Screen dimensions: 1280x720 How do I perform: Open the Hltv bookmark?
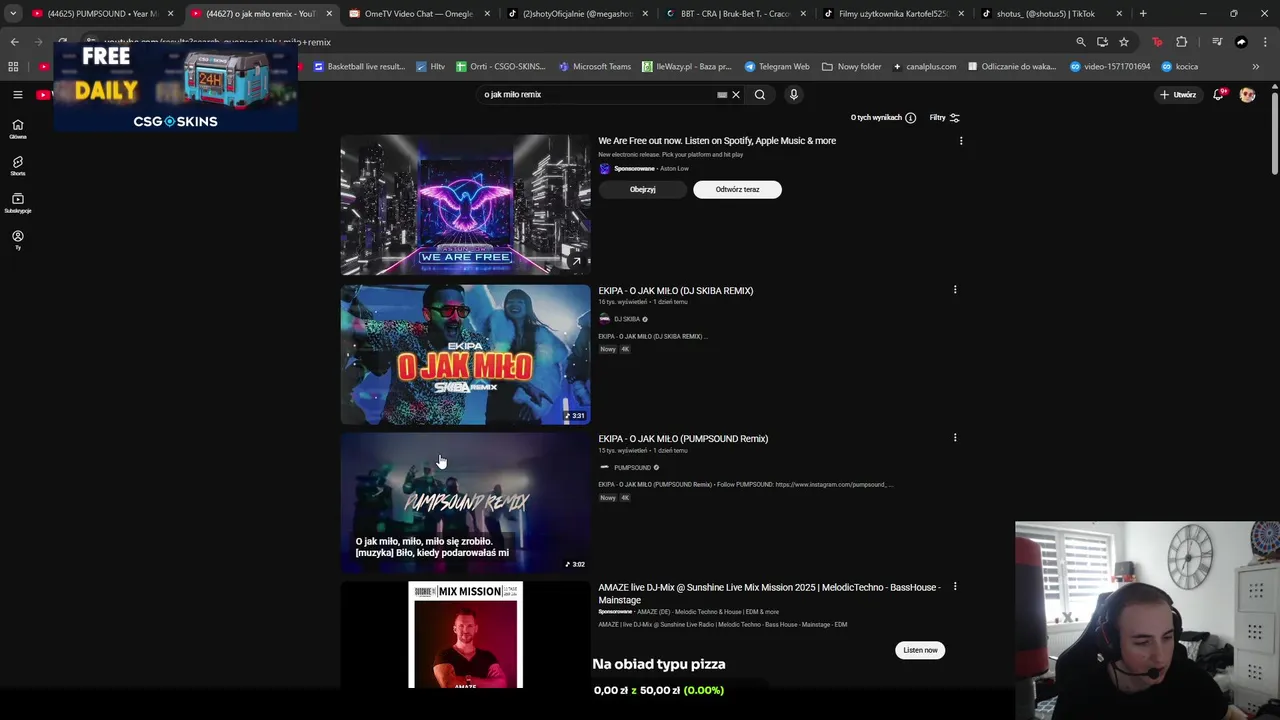[x=431, y=67]
